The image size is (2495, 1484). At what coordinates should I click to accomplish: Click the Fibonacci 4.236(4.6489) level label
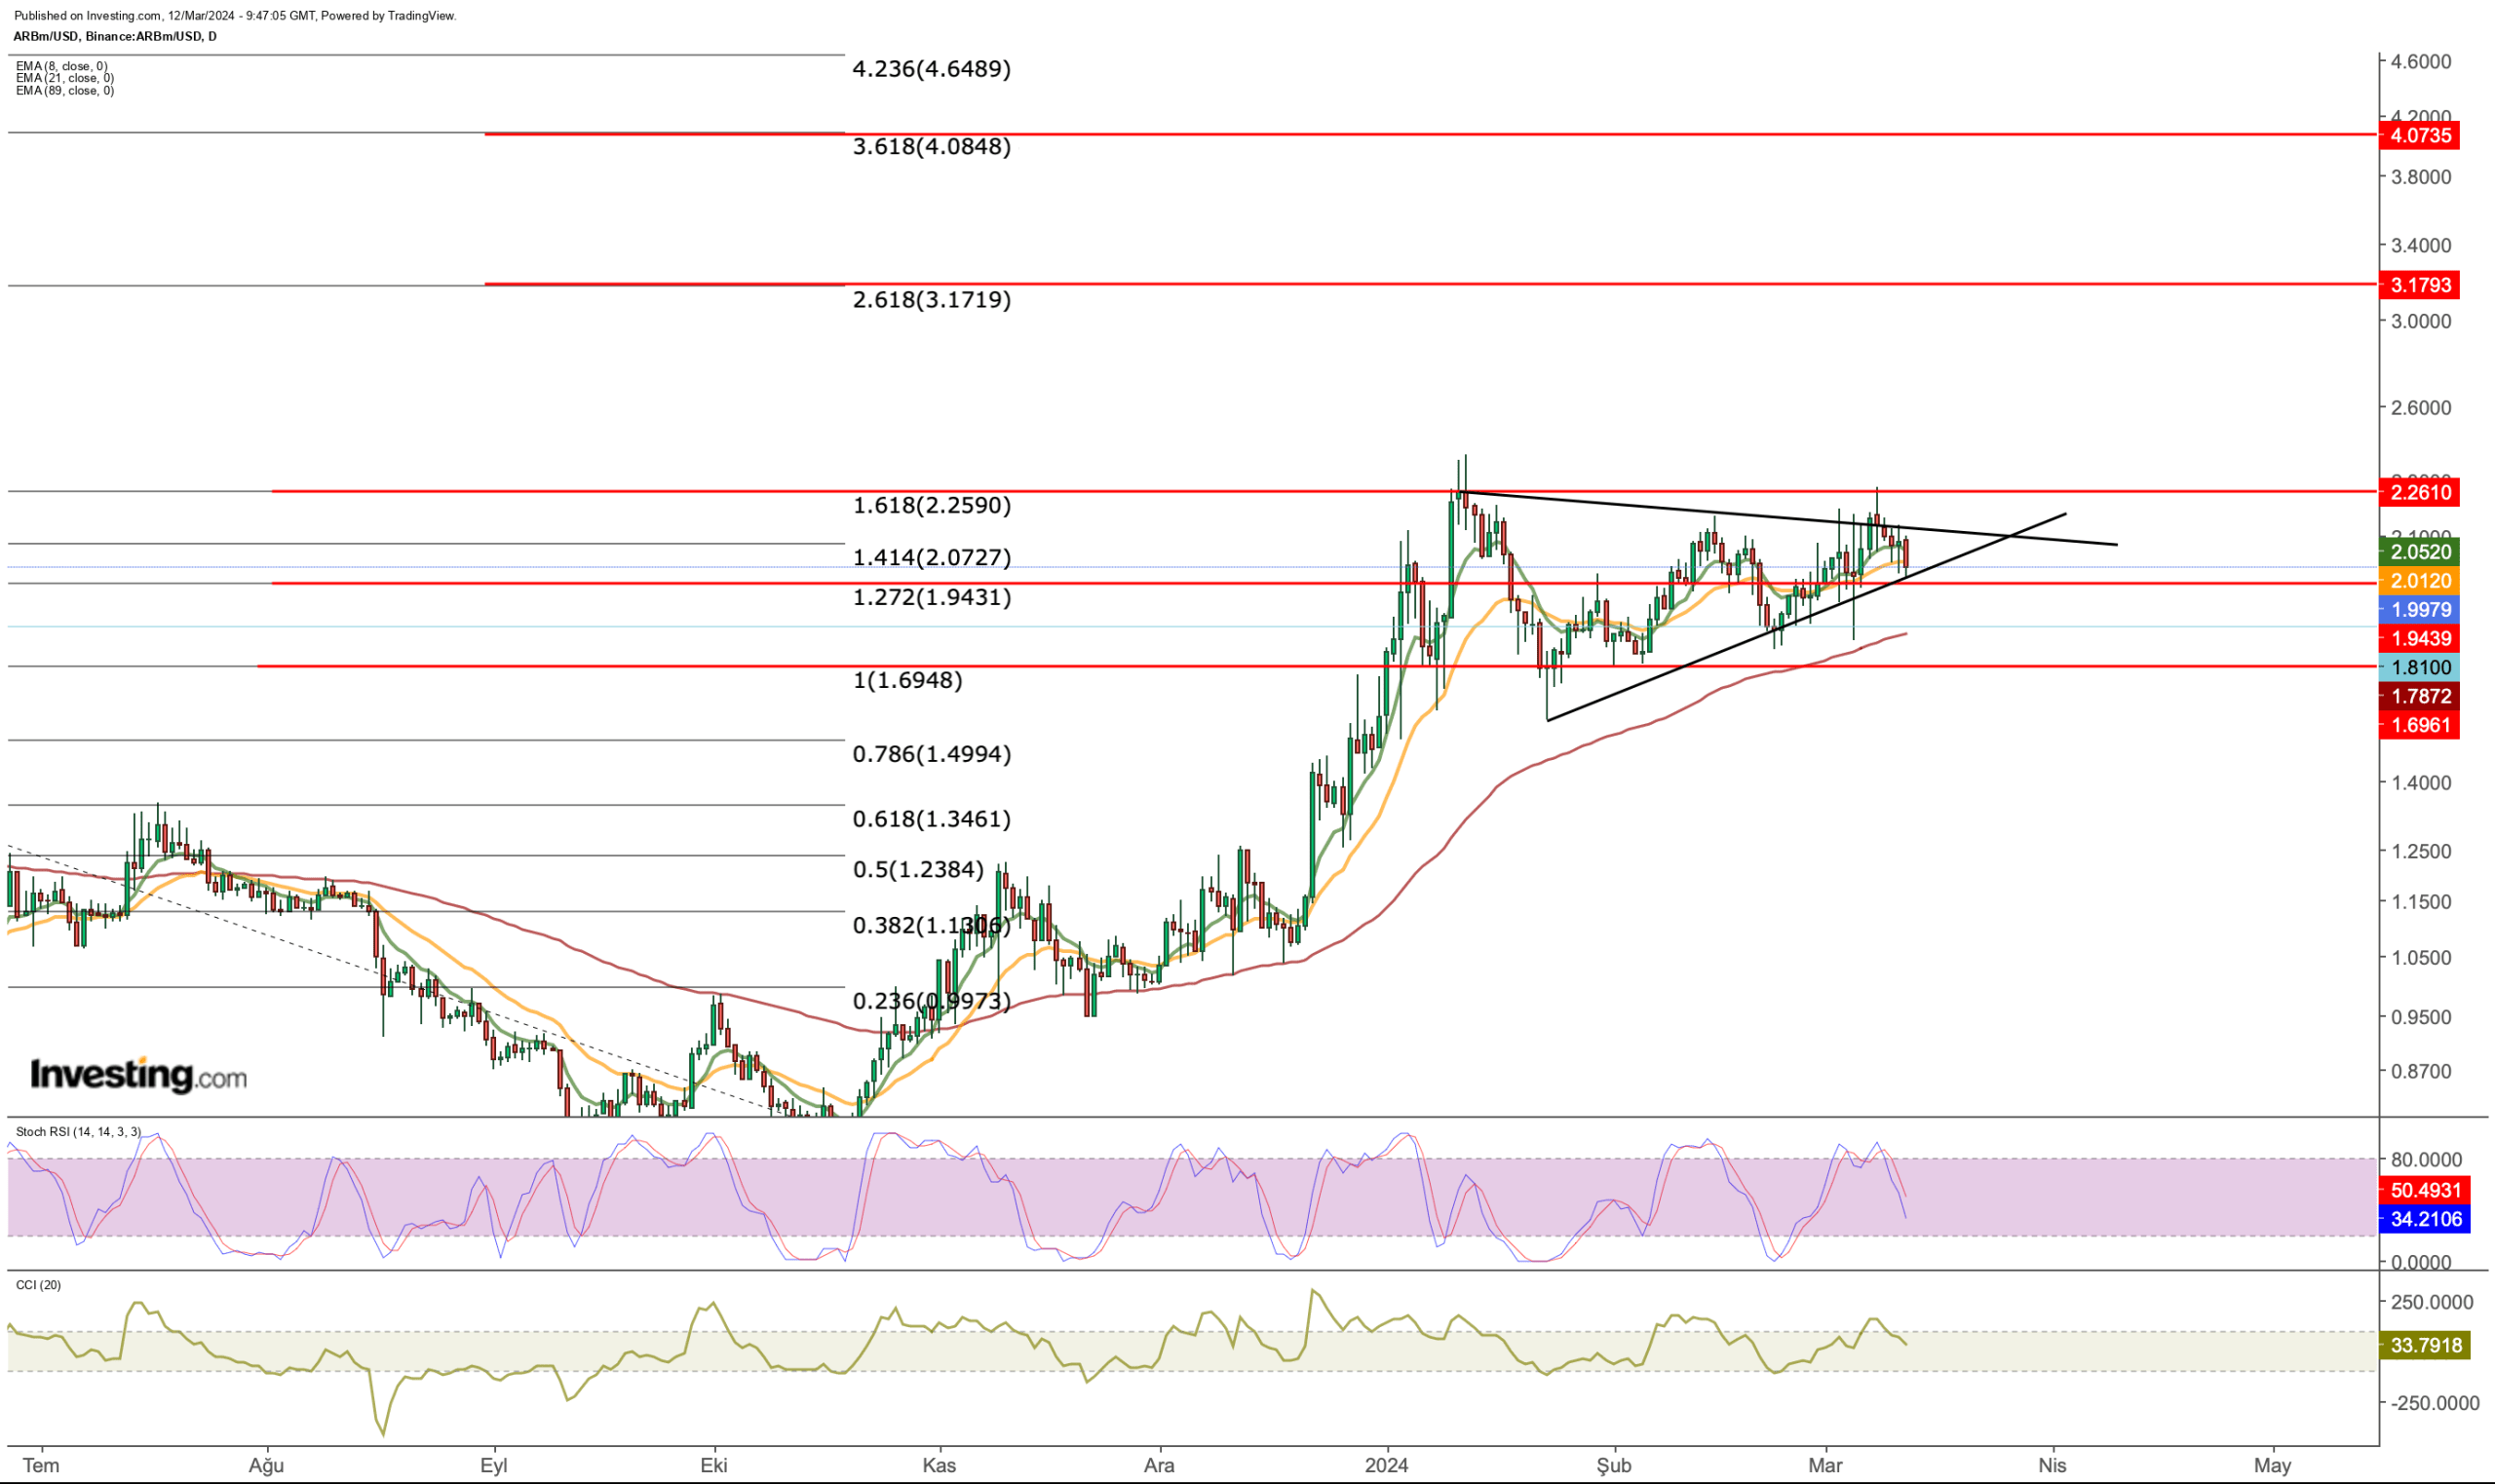pos(931,69)
